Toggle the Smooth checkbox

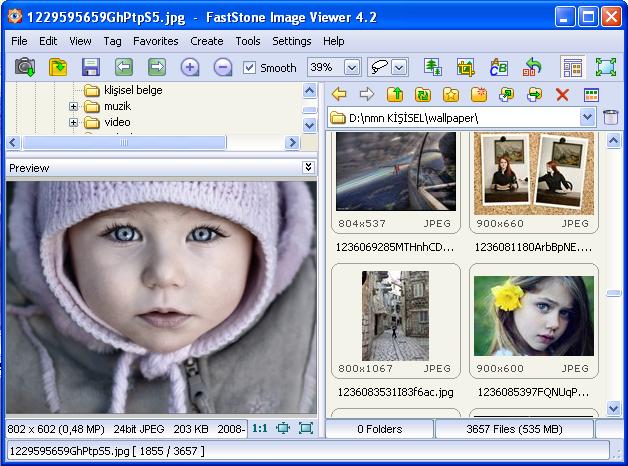[250, 67]
